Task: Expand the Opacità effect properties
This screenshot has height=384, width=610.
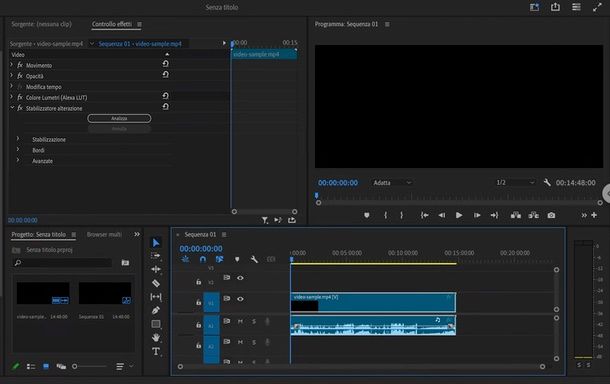Action: [11, 75]
